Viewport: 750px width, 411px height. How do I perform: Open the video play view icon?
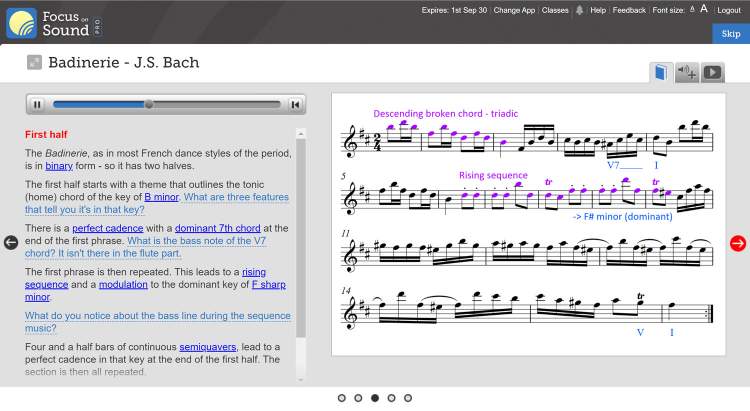712,73
